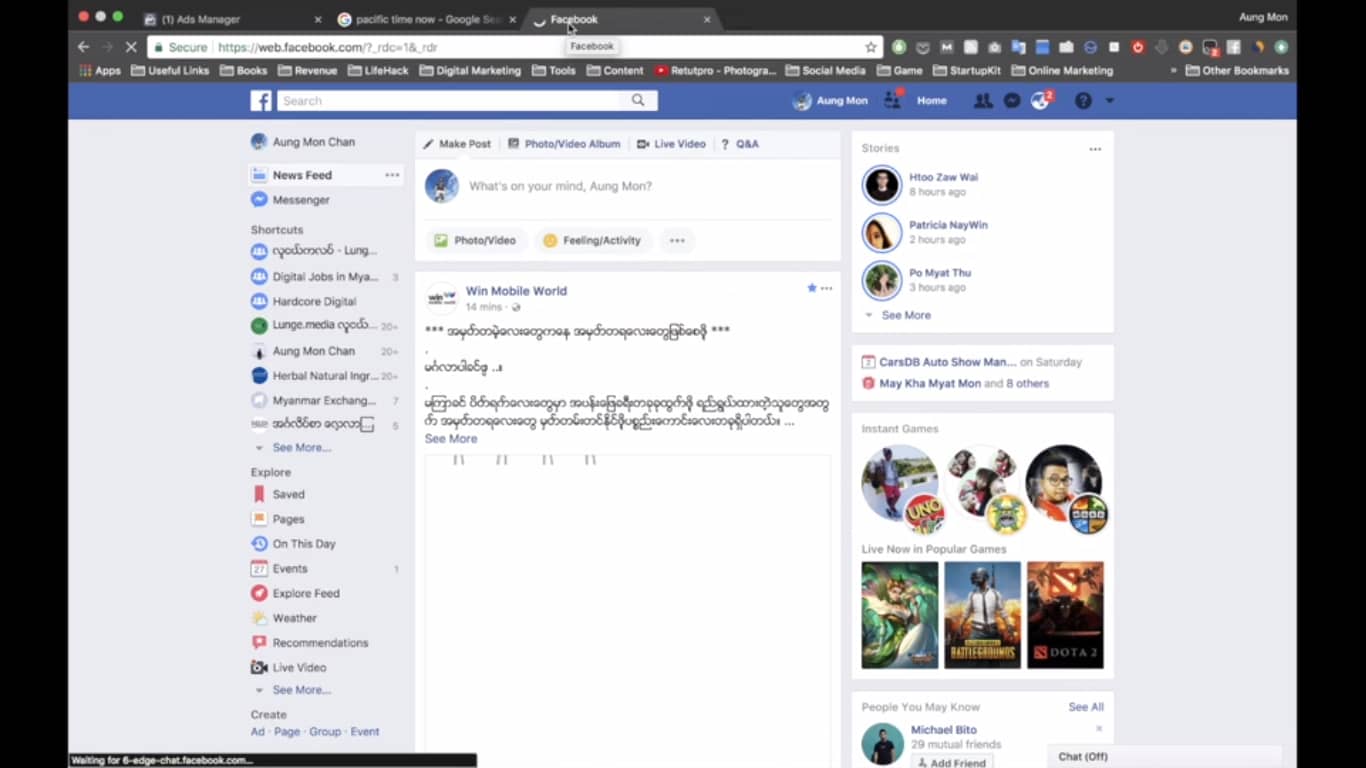Click the browser back arrow

pyautogui.click(x=83, y=47)
